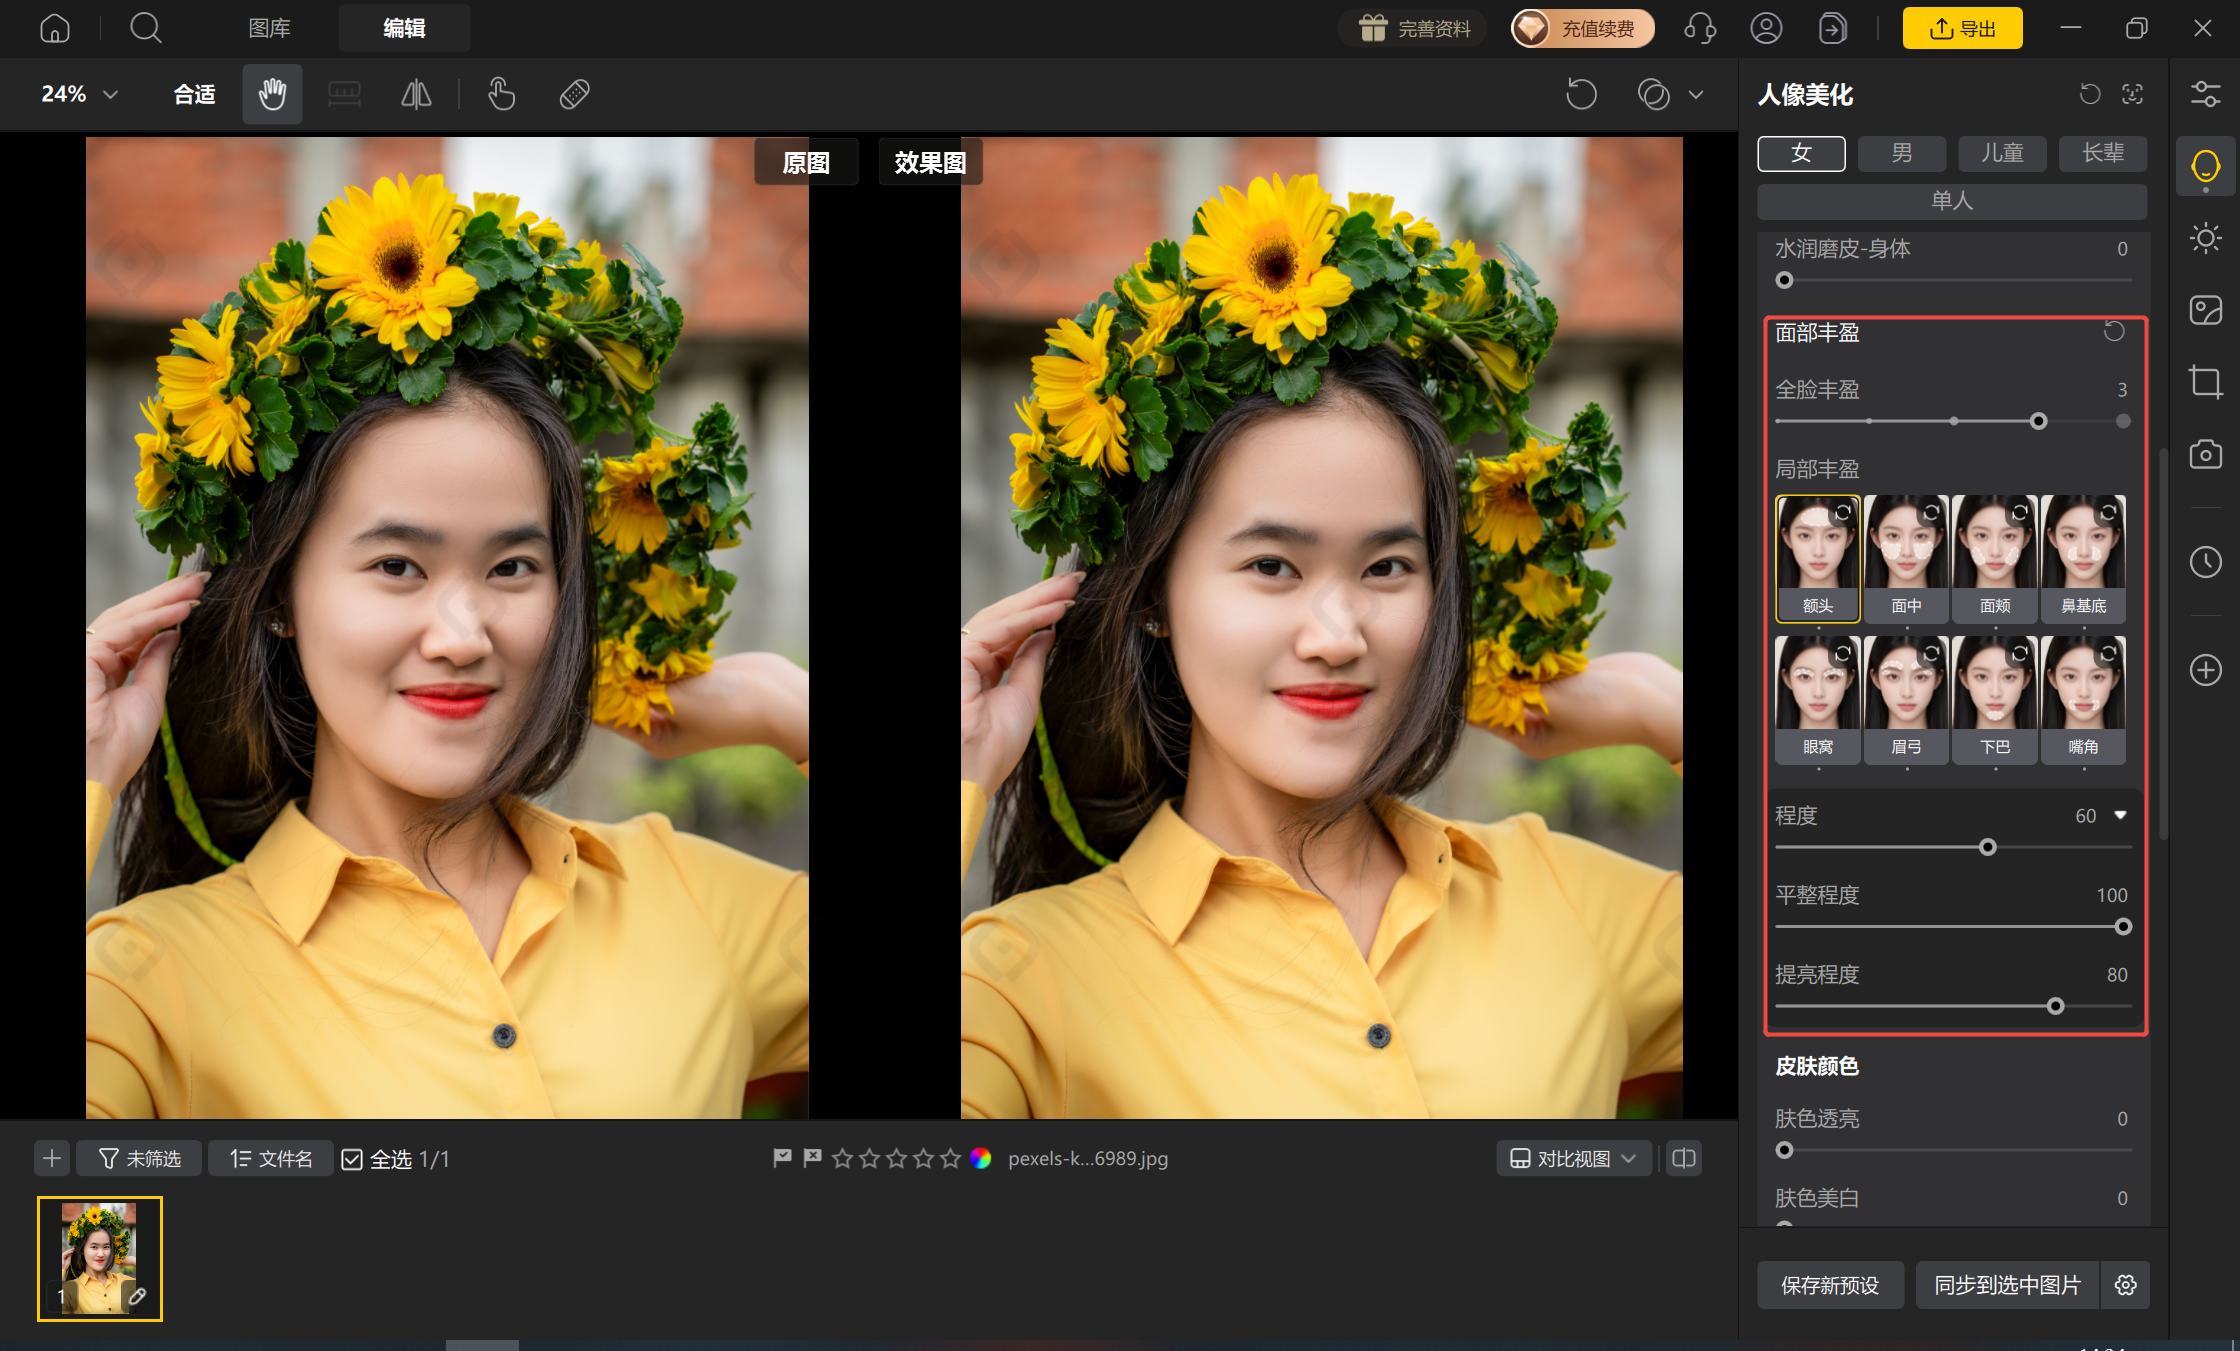Image resolution: width=2240 pixels, height=1351 pixels.
Task: Open the 对比视图 view dropdown
Action: (x=1573, y=1158)
